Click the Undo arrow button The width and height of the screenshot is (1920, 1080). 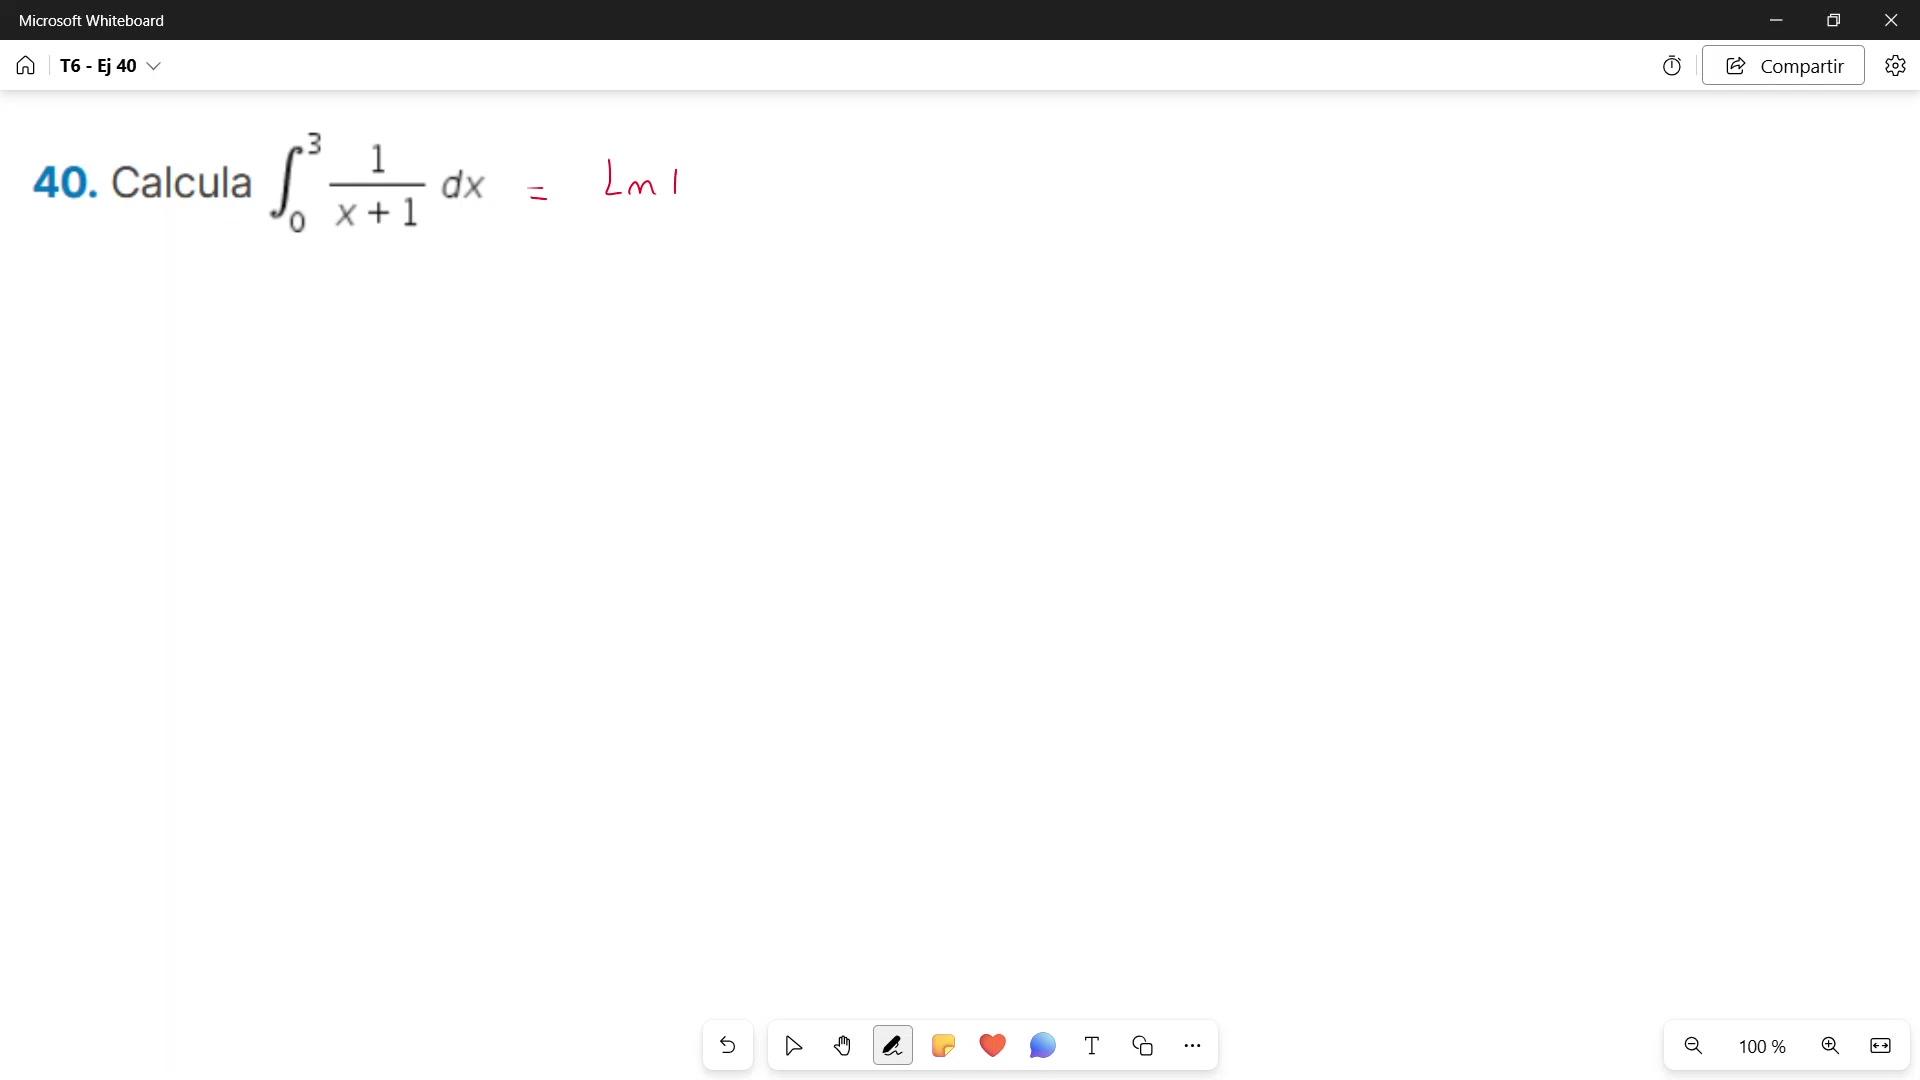pyautogui.click(x=727, y=1045)
